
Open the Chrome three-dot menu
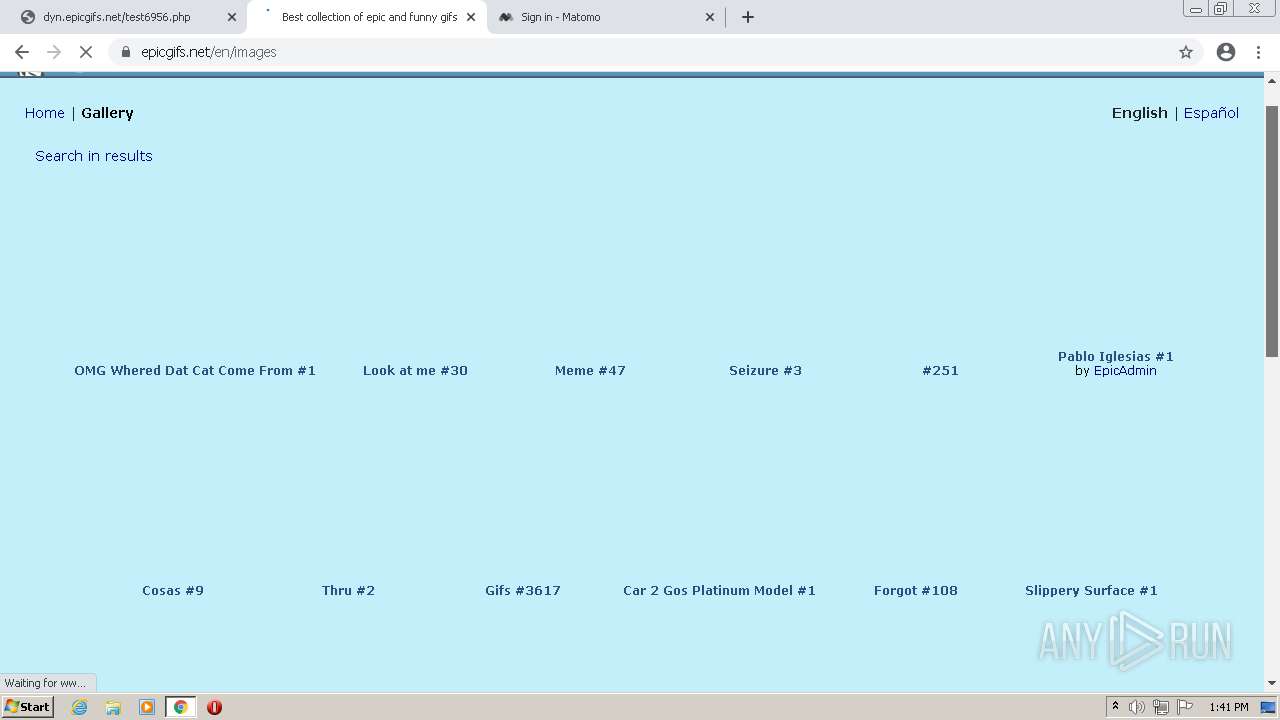tap(1259, 52)
